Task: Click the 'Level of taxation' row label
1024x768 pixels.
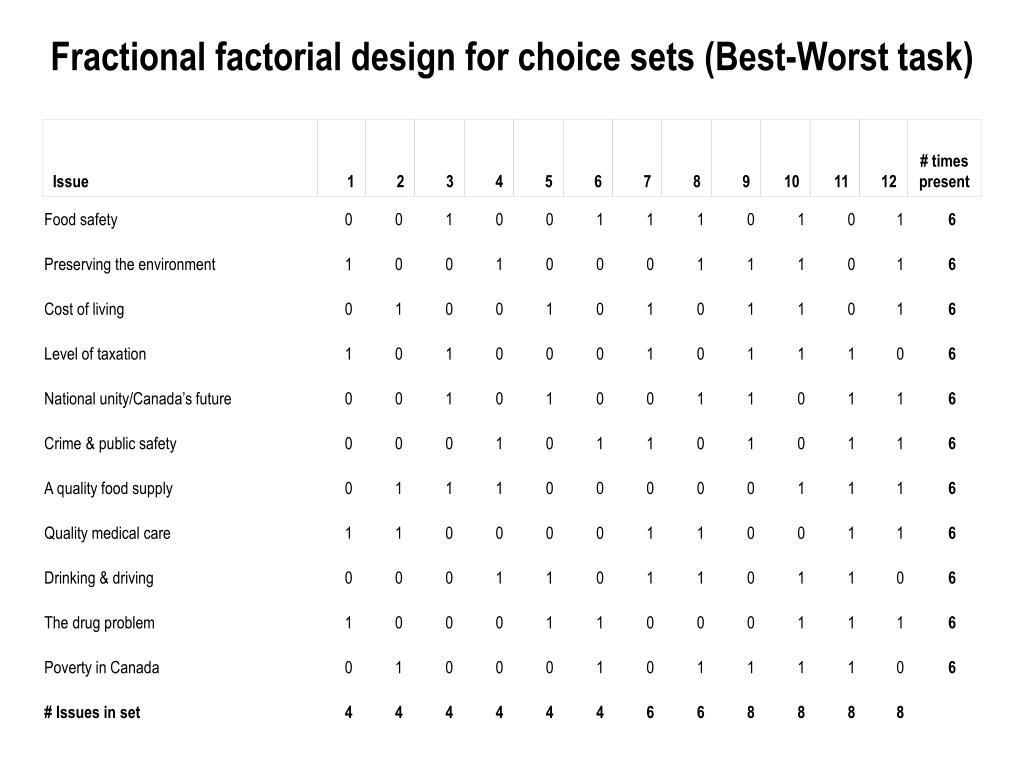Action: click(95, 354)
